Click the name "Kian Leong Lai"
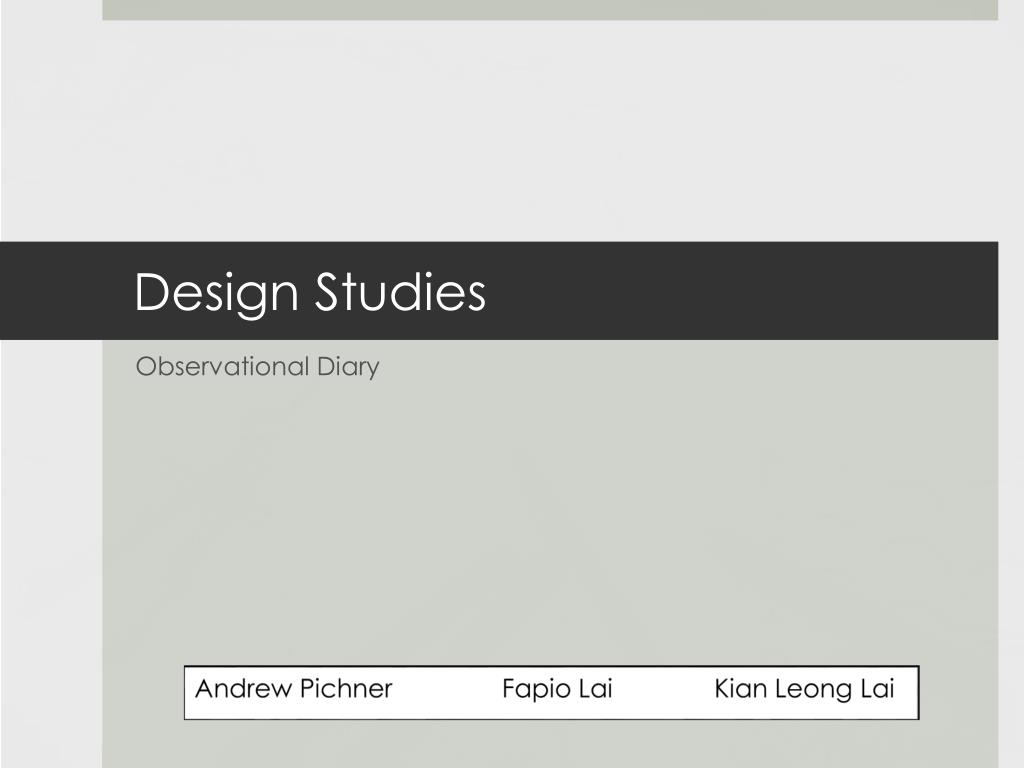 804,689
